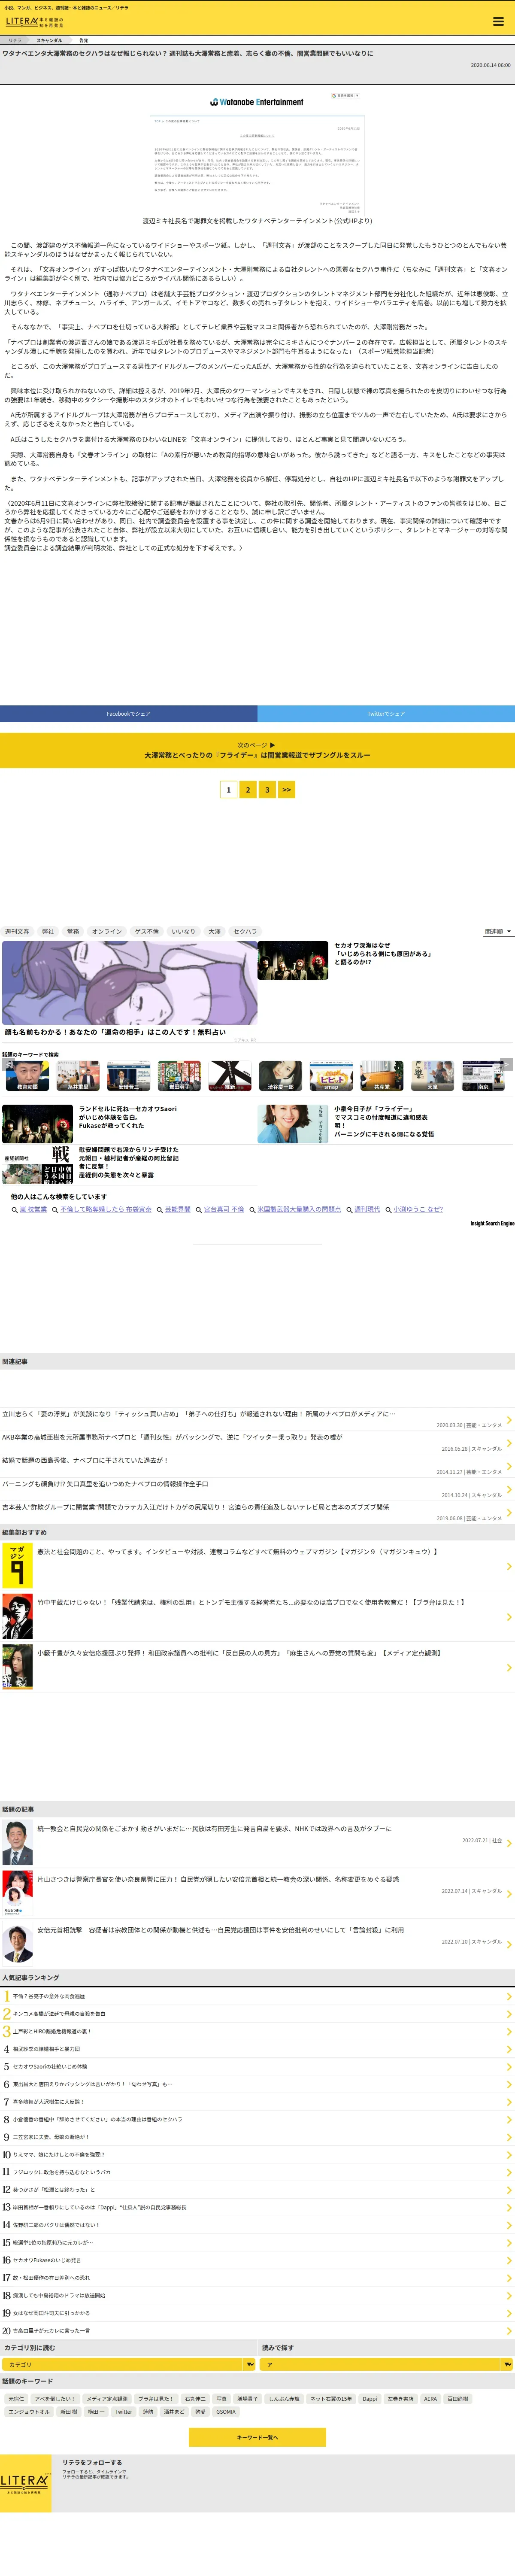Share article via Twitterでシェア
The height and width of the screenshot is (2576, 515).
pyautogui.click(x=386, y=713)
